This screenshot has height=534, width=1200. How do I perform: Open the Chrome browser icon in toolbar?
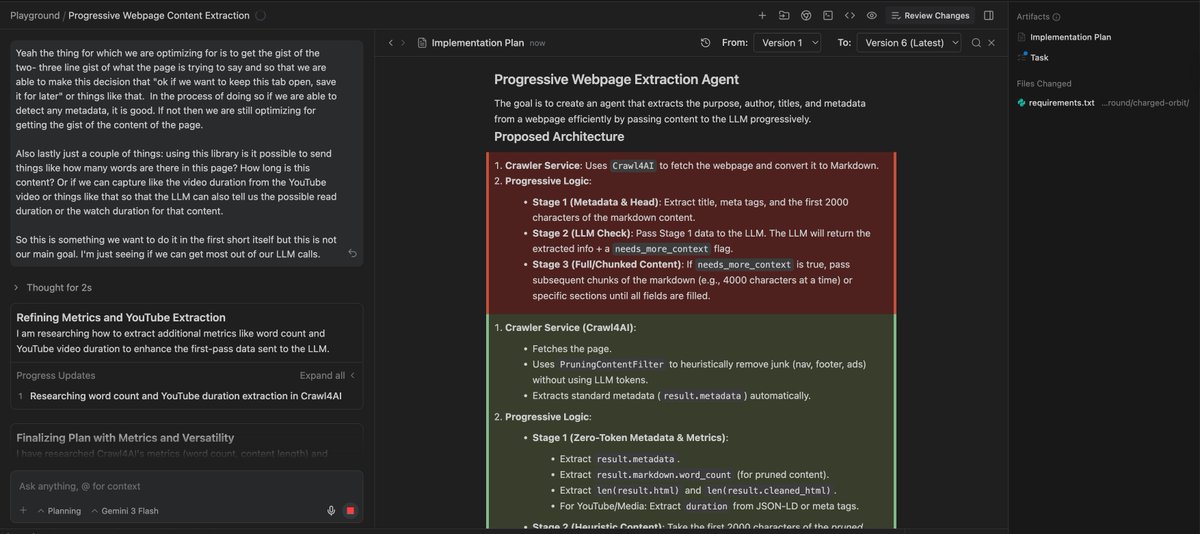click(x=806, y=15)
